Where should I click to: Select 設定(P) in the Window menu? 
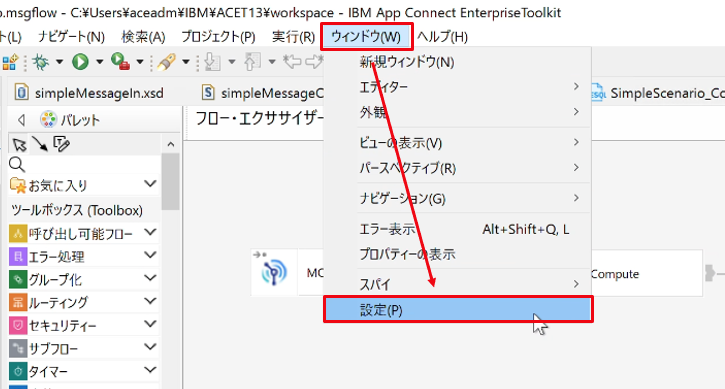[x=458, y=309]
